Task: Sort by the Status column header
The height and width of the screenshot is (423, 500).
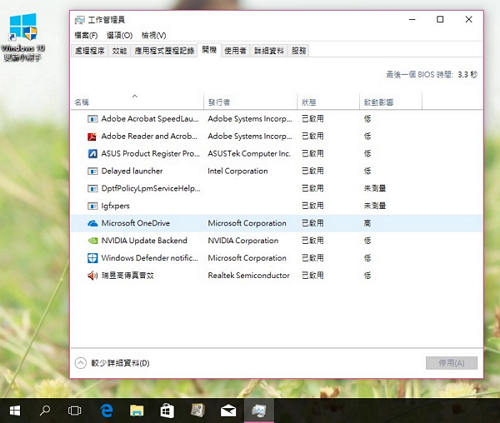Action: pos(328,102)
